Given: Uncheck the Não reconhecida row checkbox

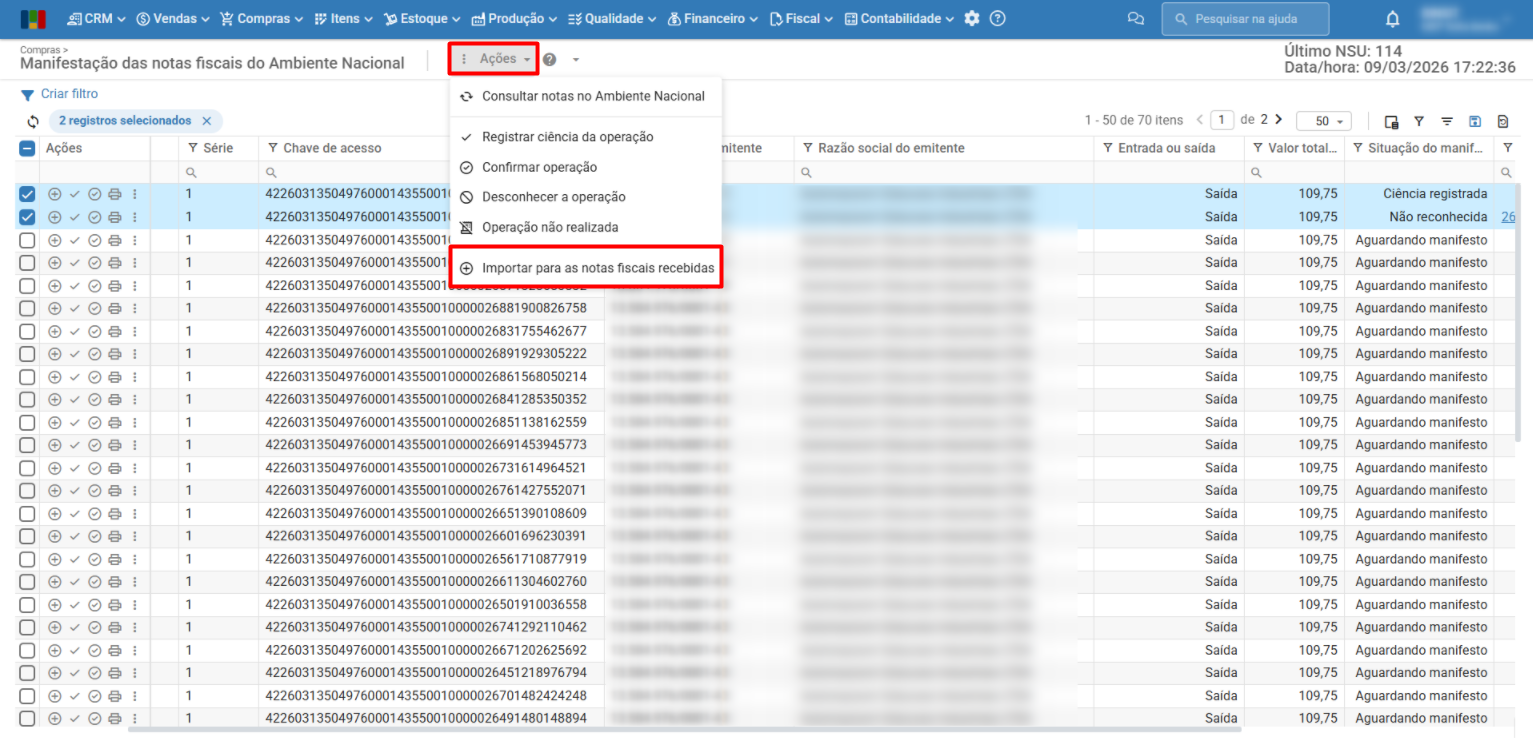Looking at the screenshot, I should tap(27, 217).
